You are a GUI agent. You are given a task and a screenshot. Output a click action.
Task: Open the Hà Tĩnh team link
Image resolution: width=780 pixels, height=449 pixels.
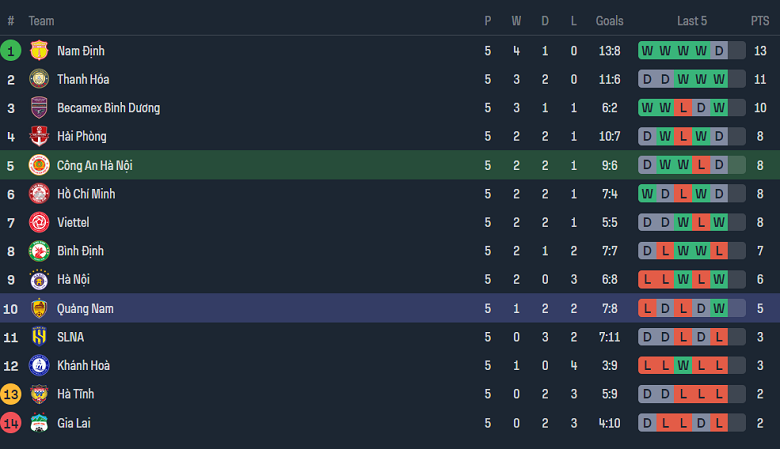click(x=75, y=394)
